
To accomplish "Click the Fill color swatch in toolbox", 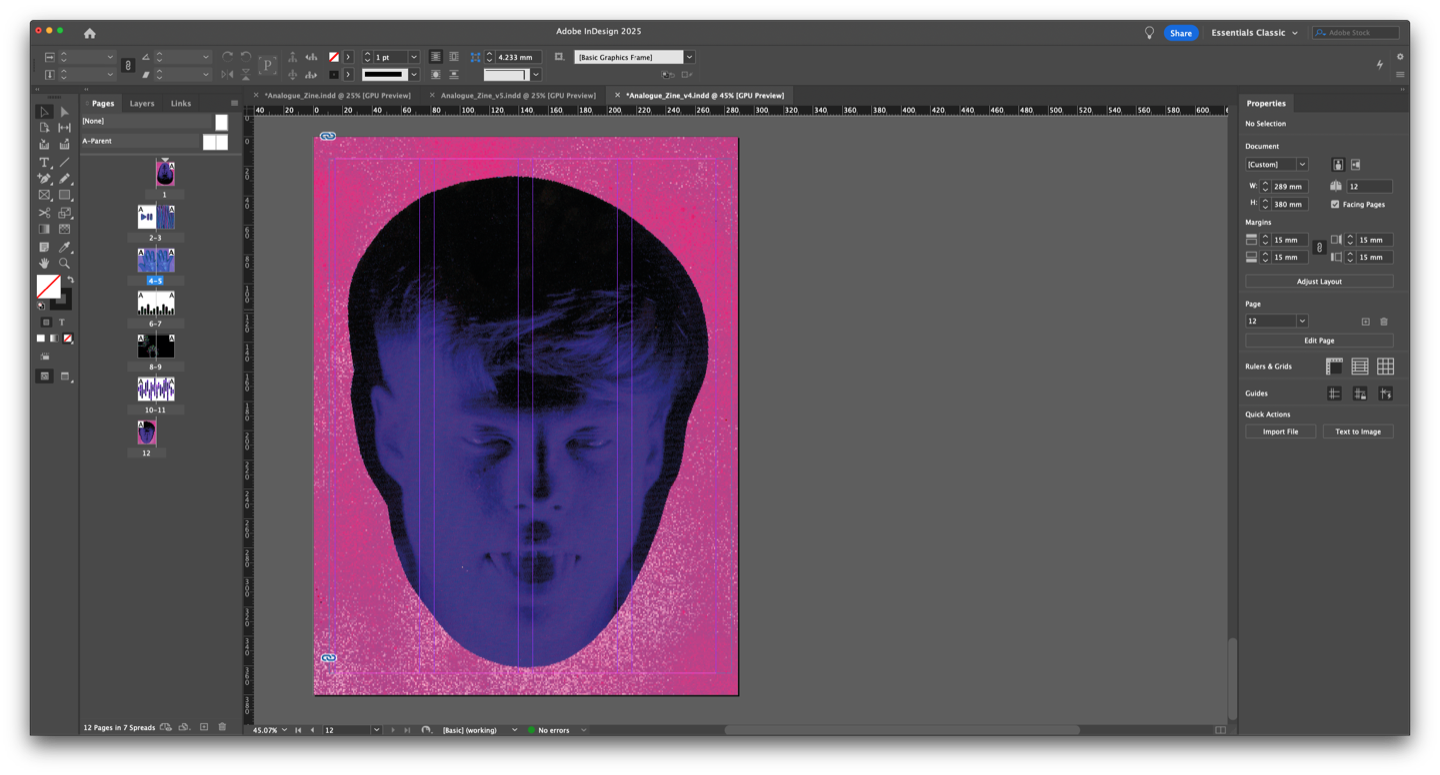I will (47, 287).
